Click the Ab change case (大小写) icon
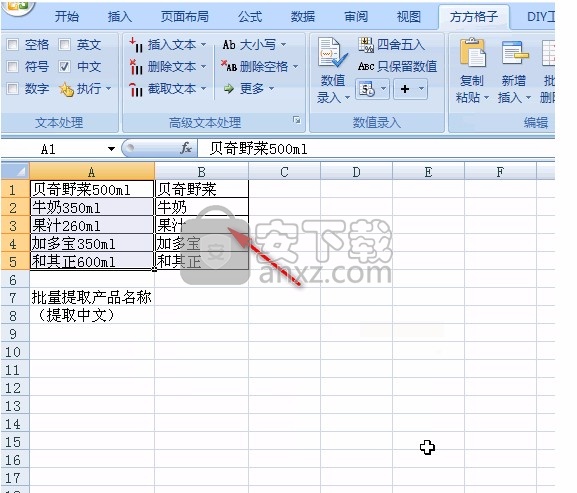The width and height of the screenshot is (577, 493). [229, 45]
